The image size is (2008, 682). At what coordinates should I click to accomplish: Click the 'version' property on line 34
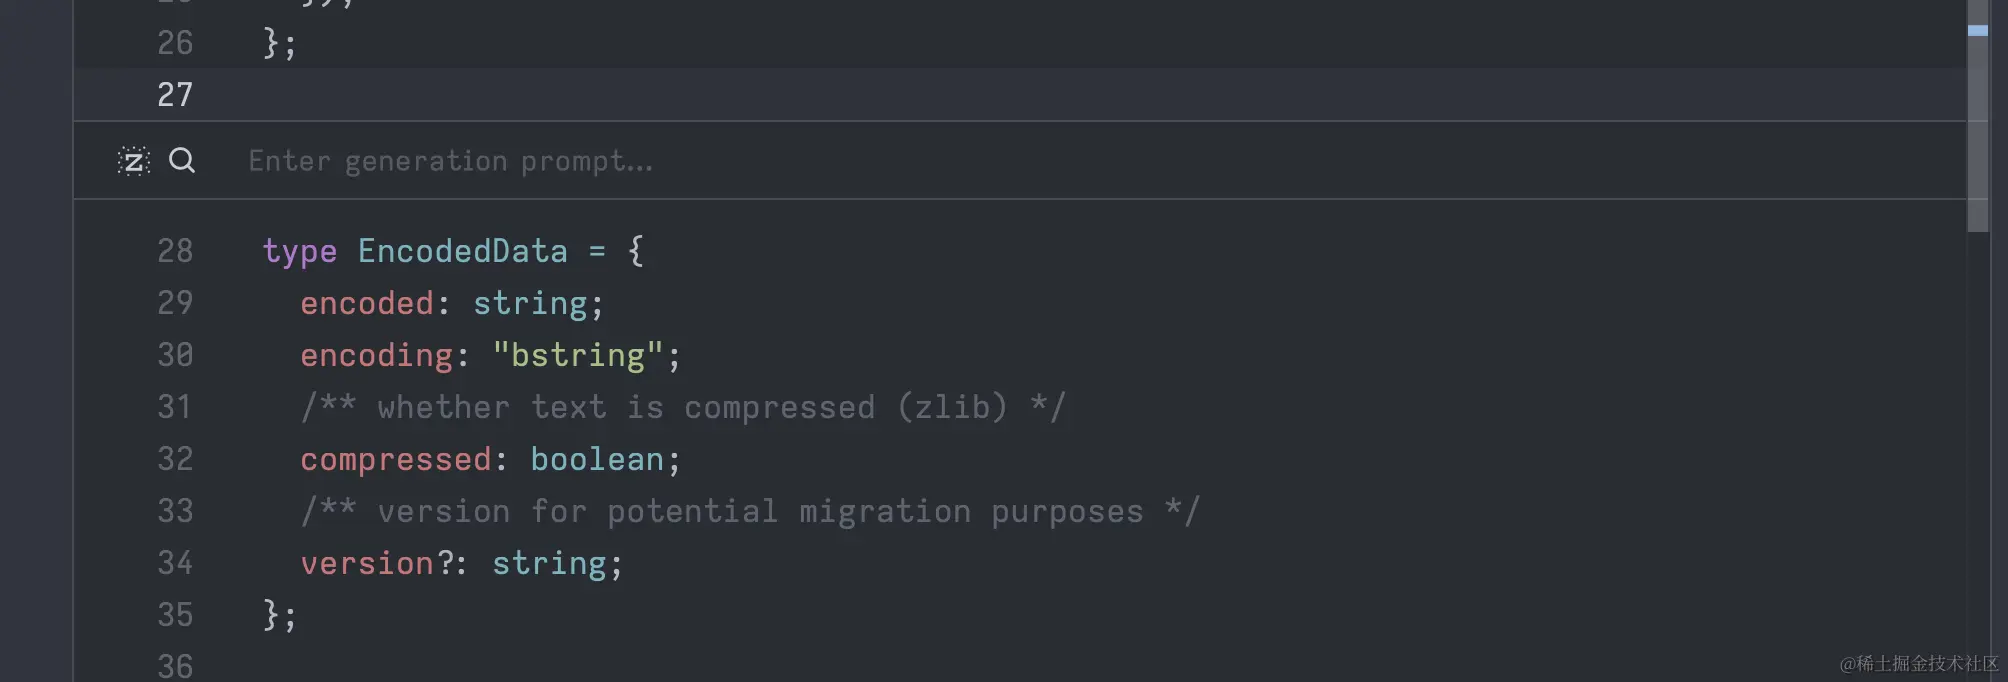(366, 563)
